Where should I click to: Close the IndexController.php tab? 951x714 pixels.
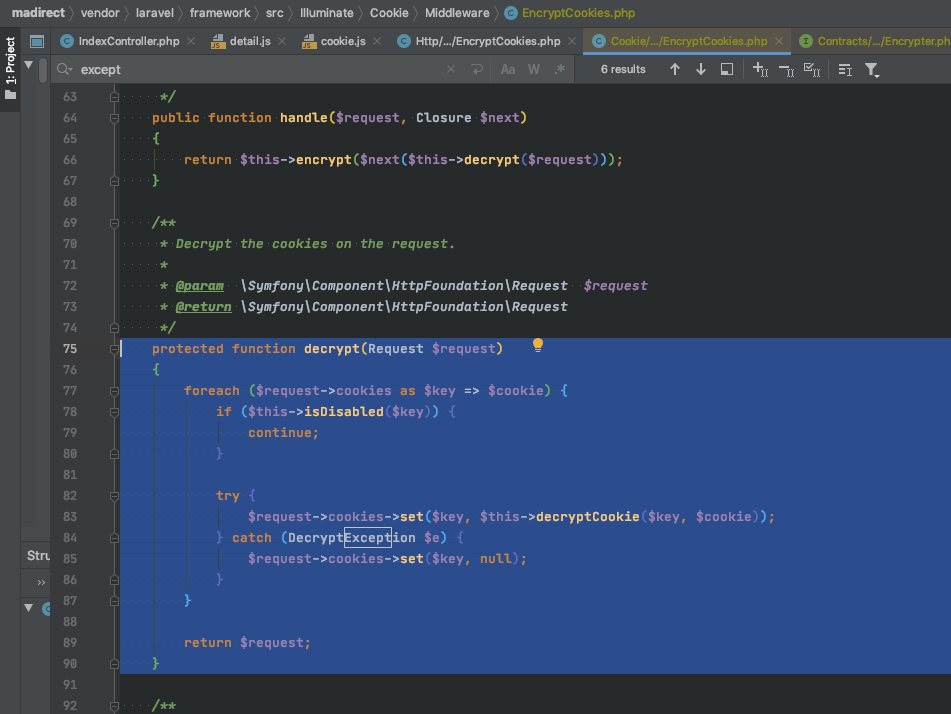tap(191, 41)
